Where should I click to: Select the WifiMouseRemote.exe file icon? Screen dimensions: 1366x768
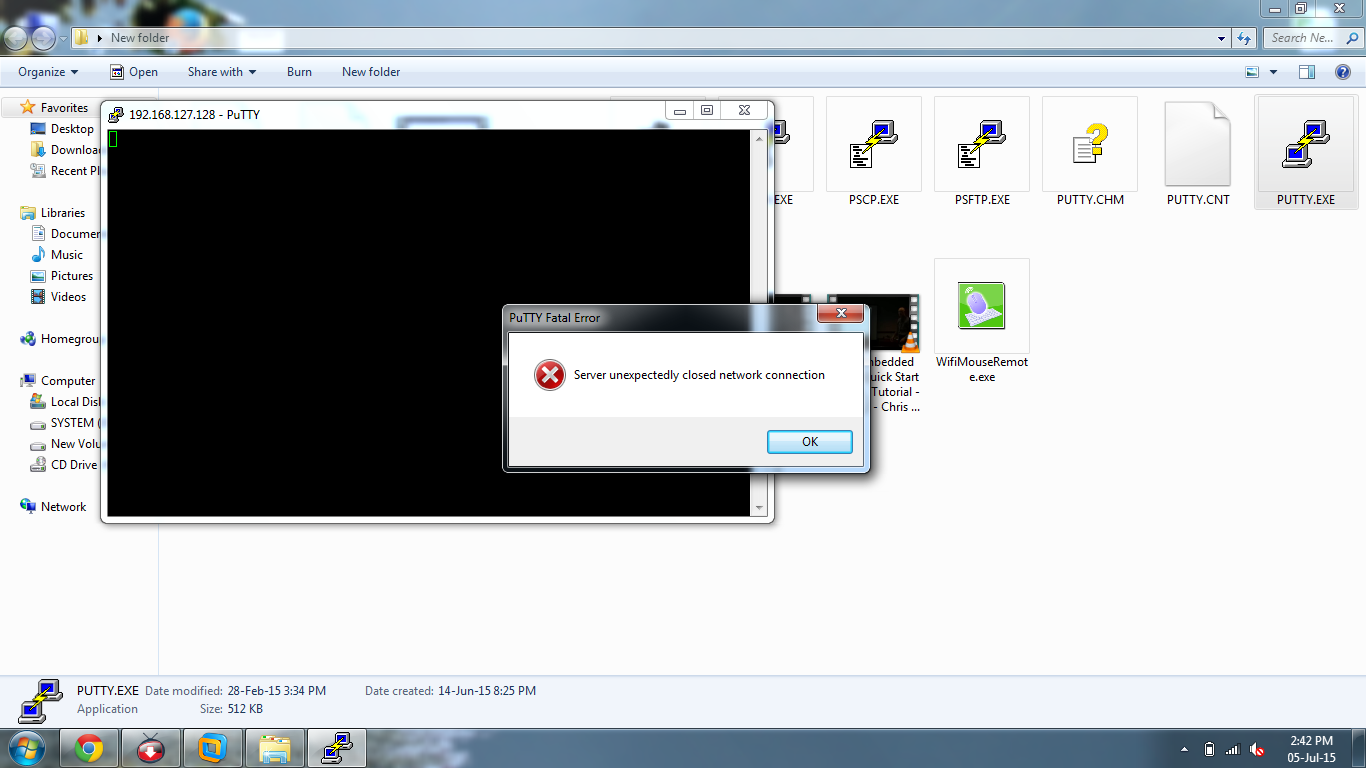coord(982,306)
